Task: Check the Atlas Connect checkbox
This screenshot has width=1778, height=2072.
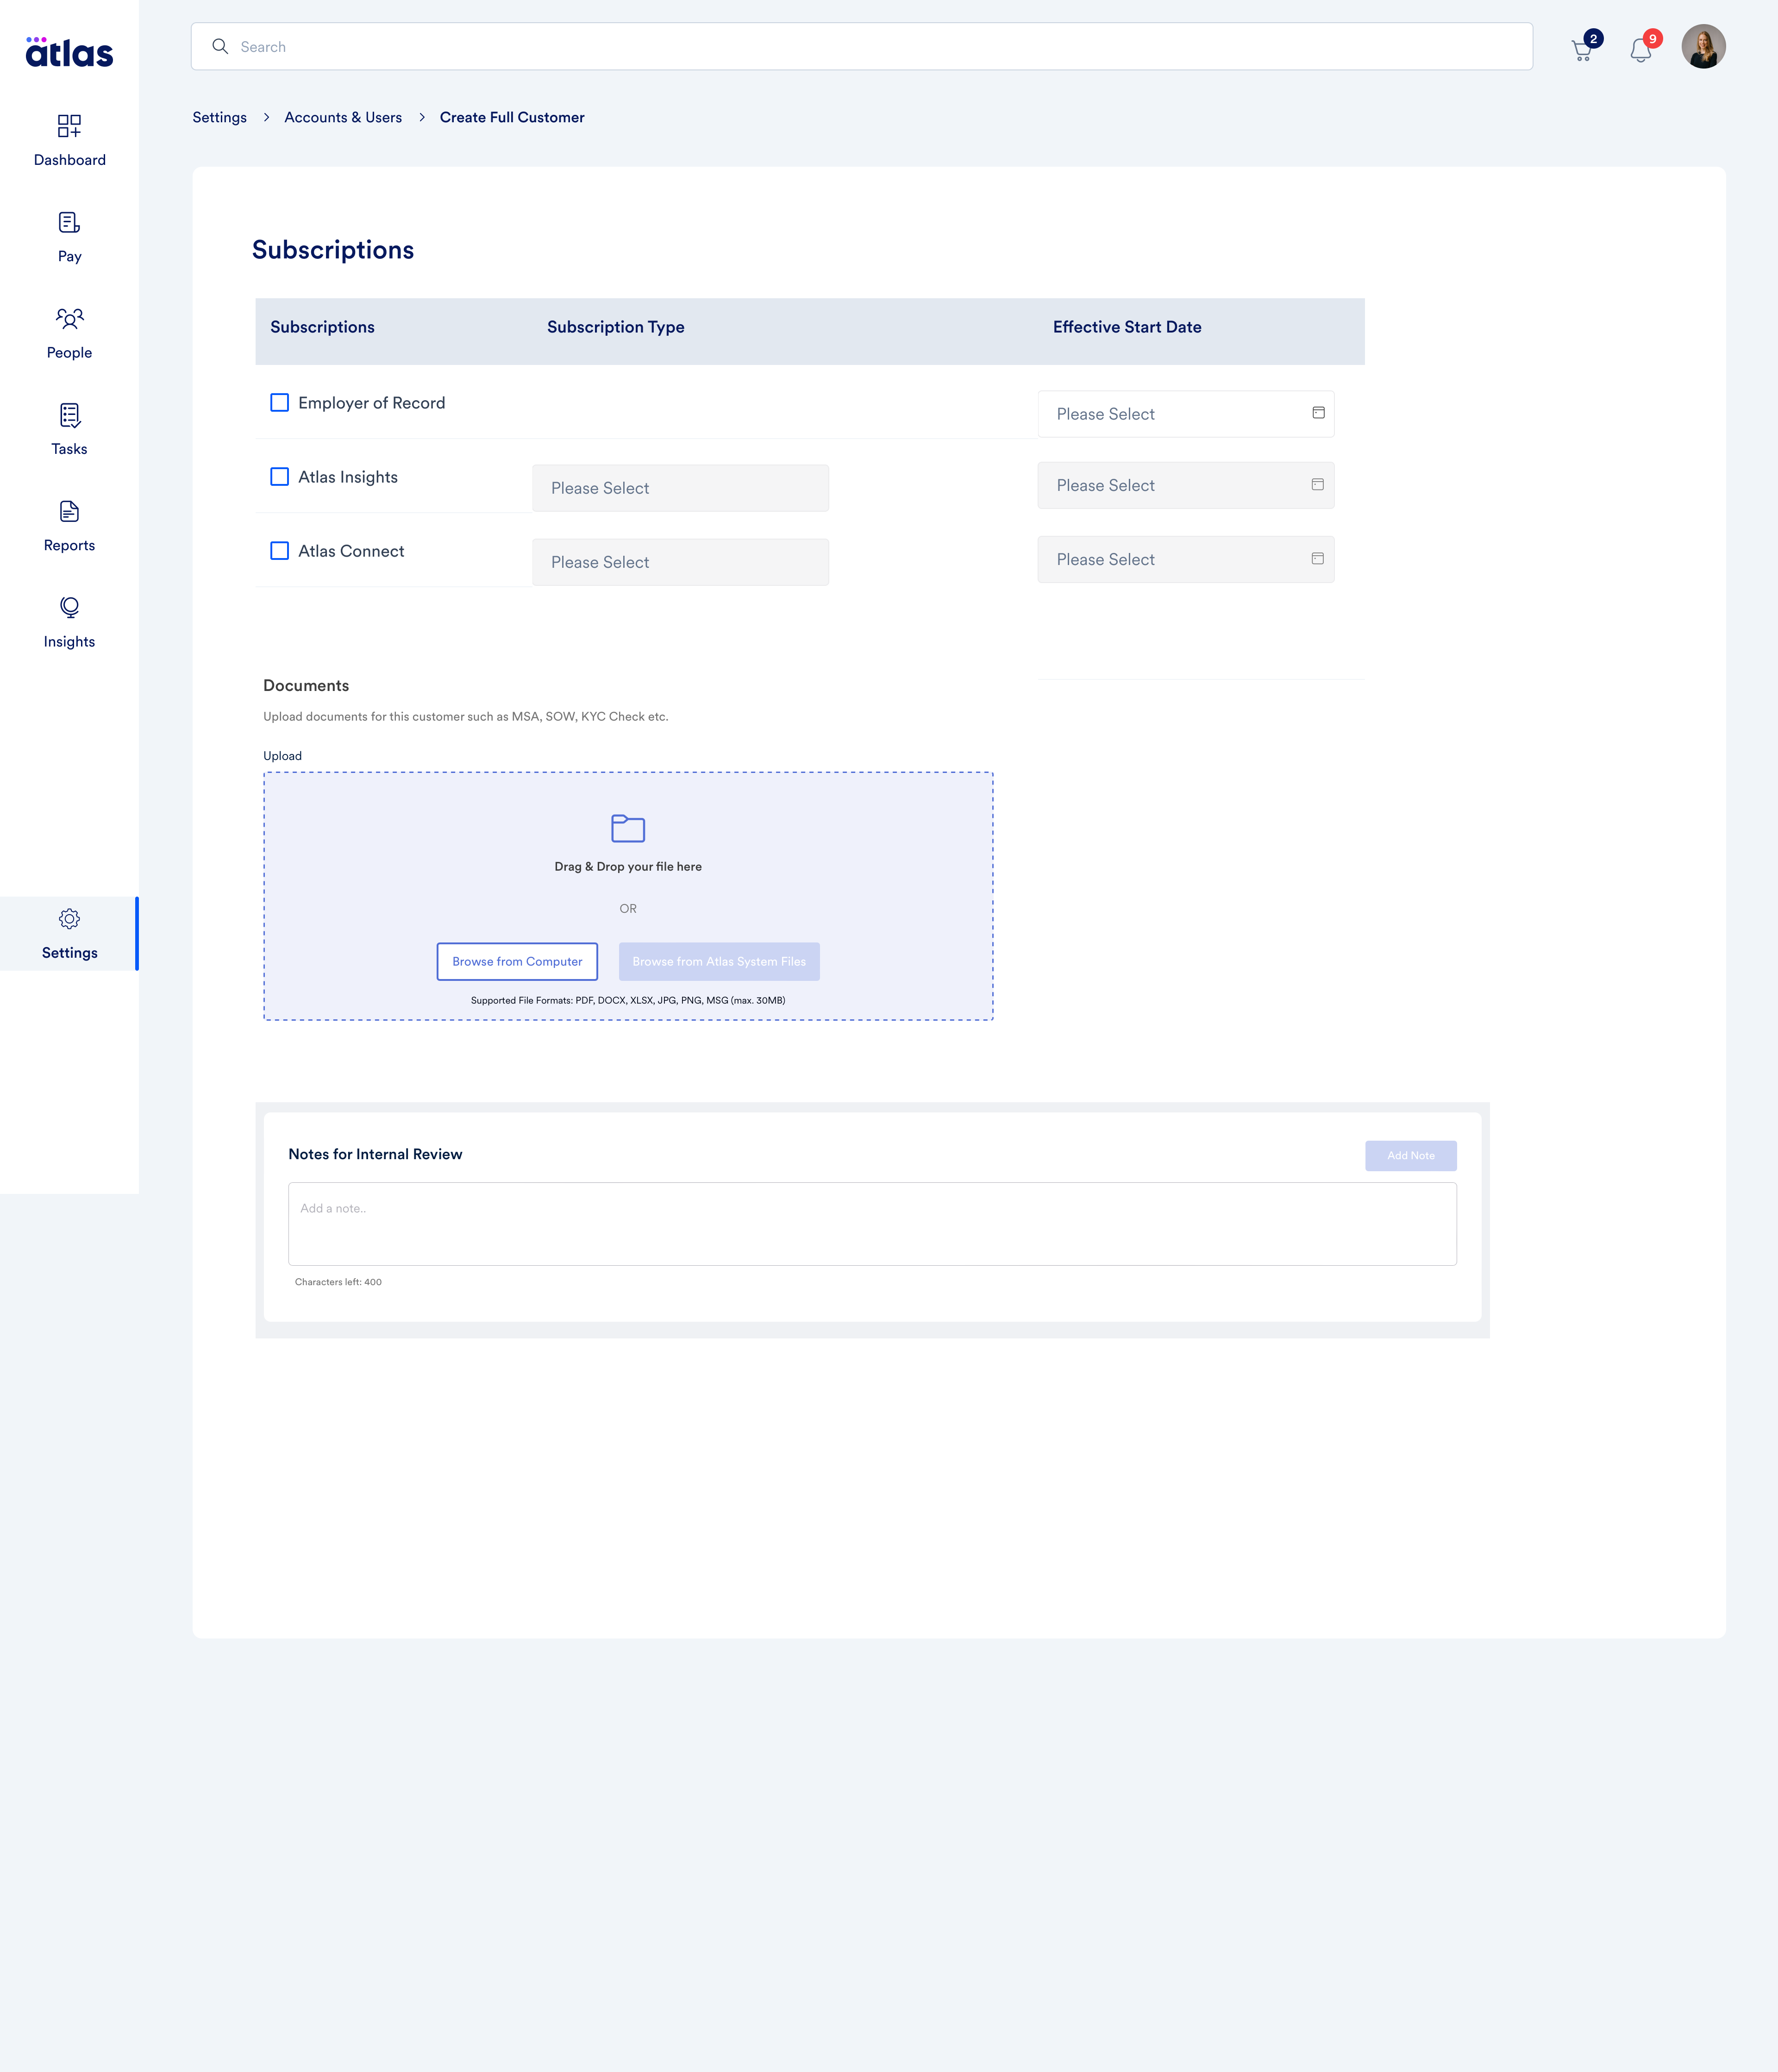Action: 280,550
